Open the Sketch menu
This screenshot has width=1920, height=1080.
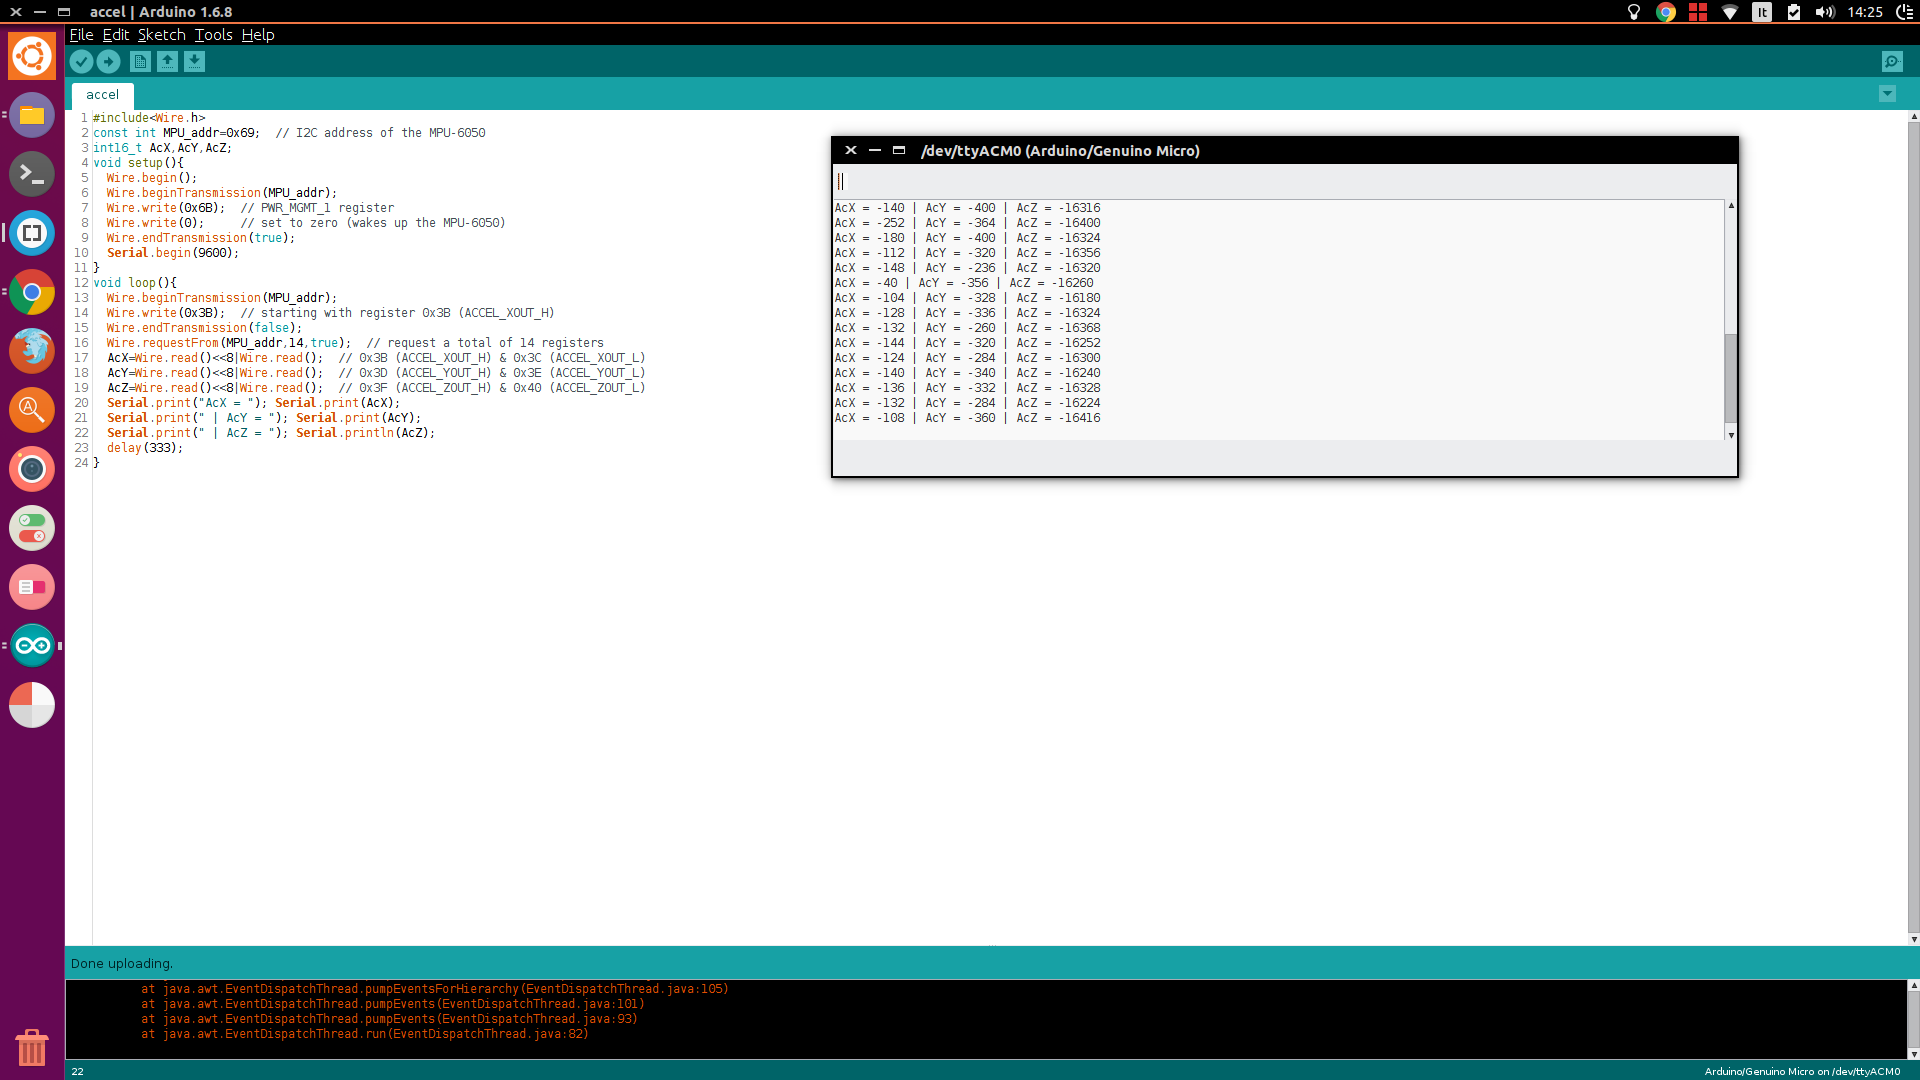(161, 35)
